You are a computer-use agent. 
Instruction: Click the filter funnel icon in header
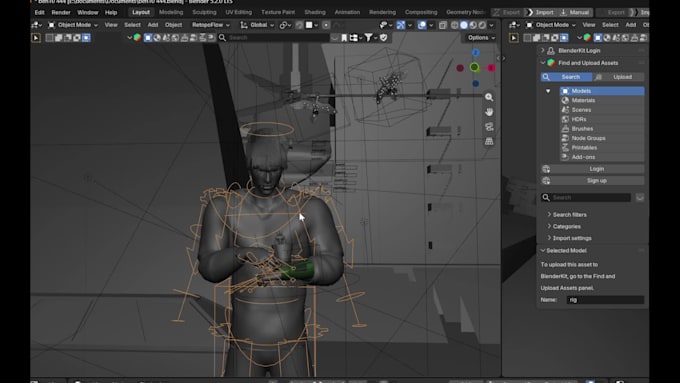368,38
